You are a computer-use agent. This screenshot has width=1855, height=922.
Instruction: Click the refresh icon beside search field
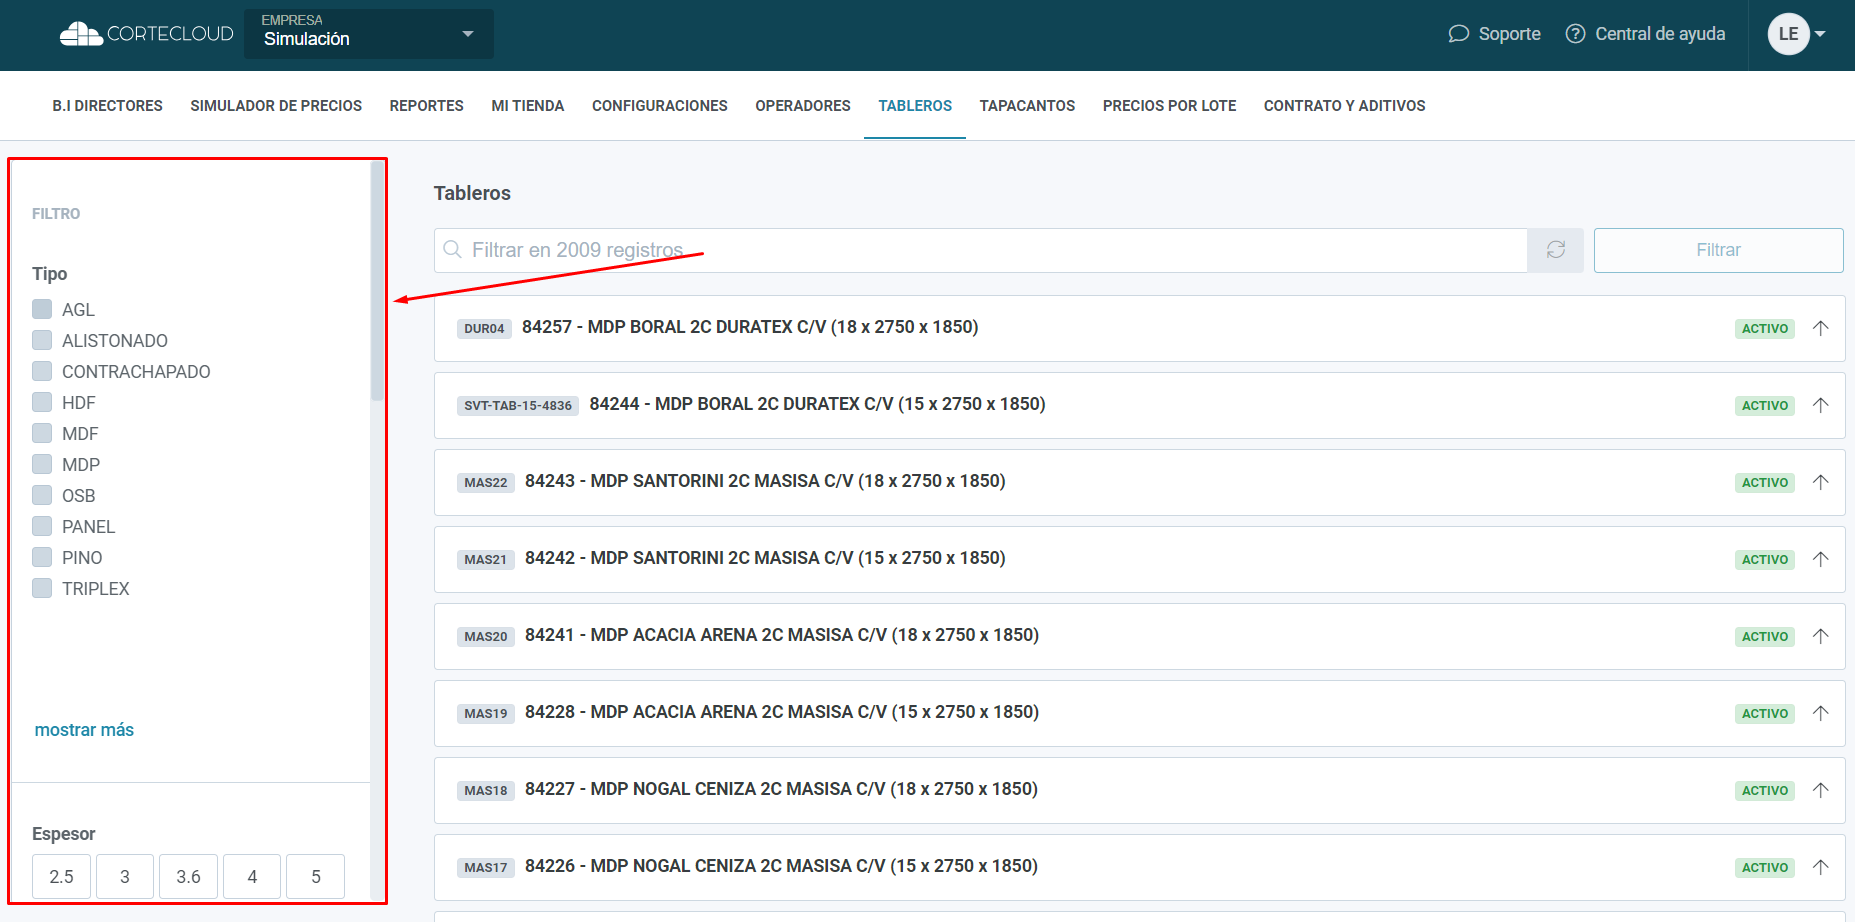pyautogui.click(x=1555, y=250)
